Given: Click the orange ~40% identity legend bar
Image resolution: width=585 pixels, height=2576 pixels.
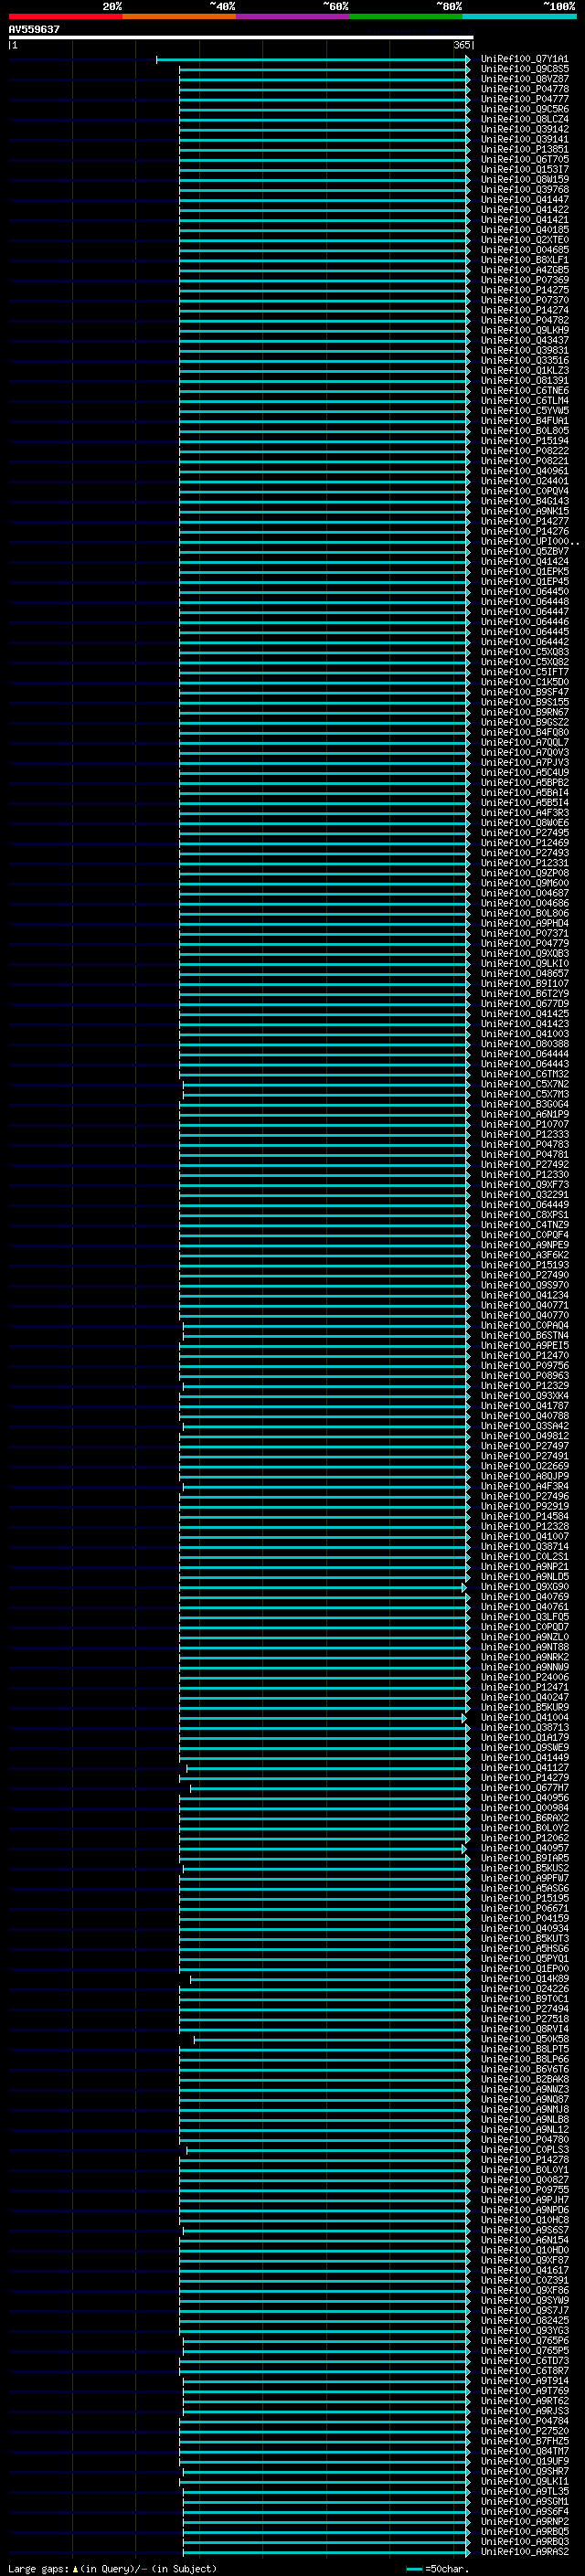Looking at the screenshot, I should click(179, 16).
